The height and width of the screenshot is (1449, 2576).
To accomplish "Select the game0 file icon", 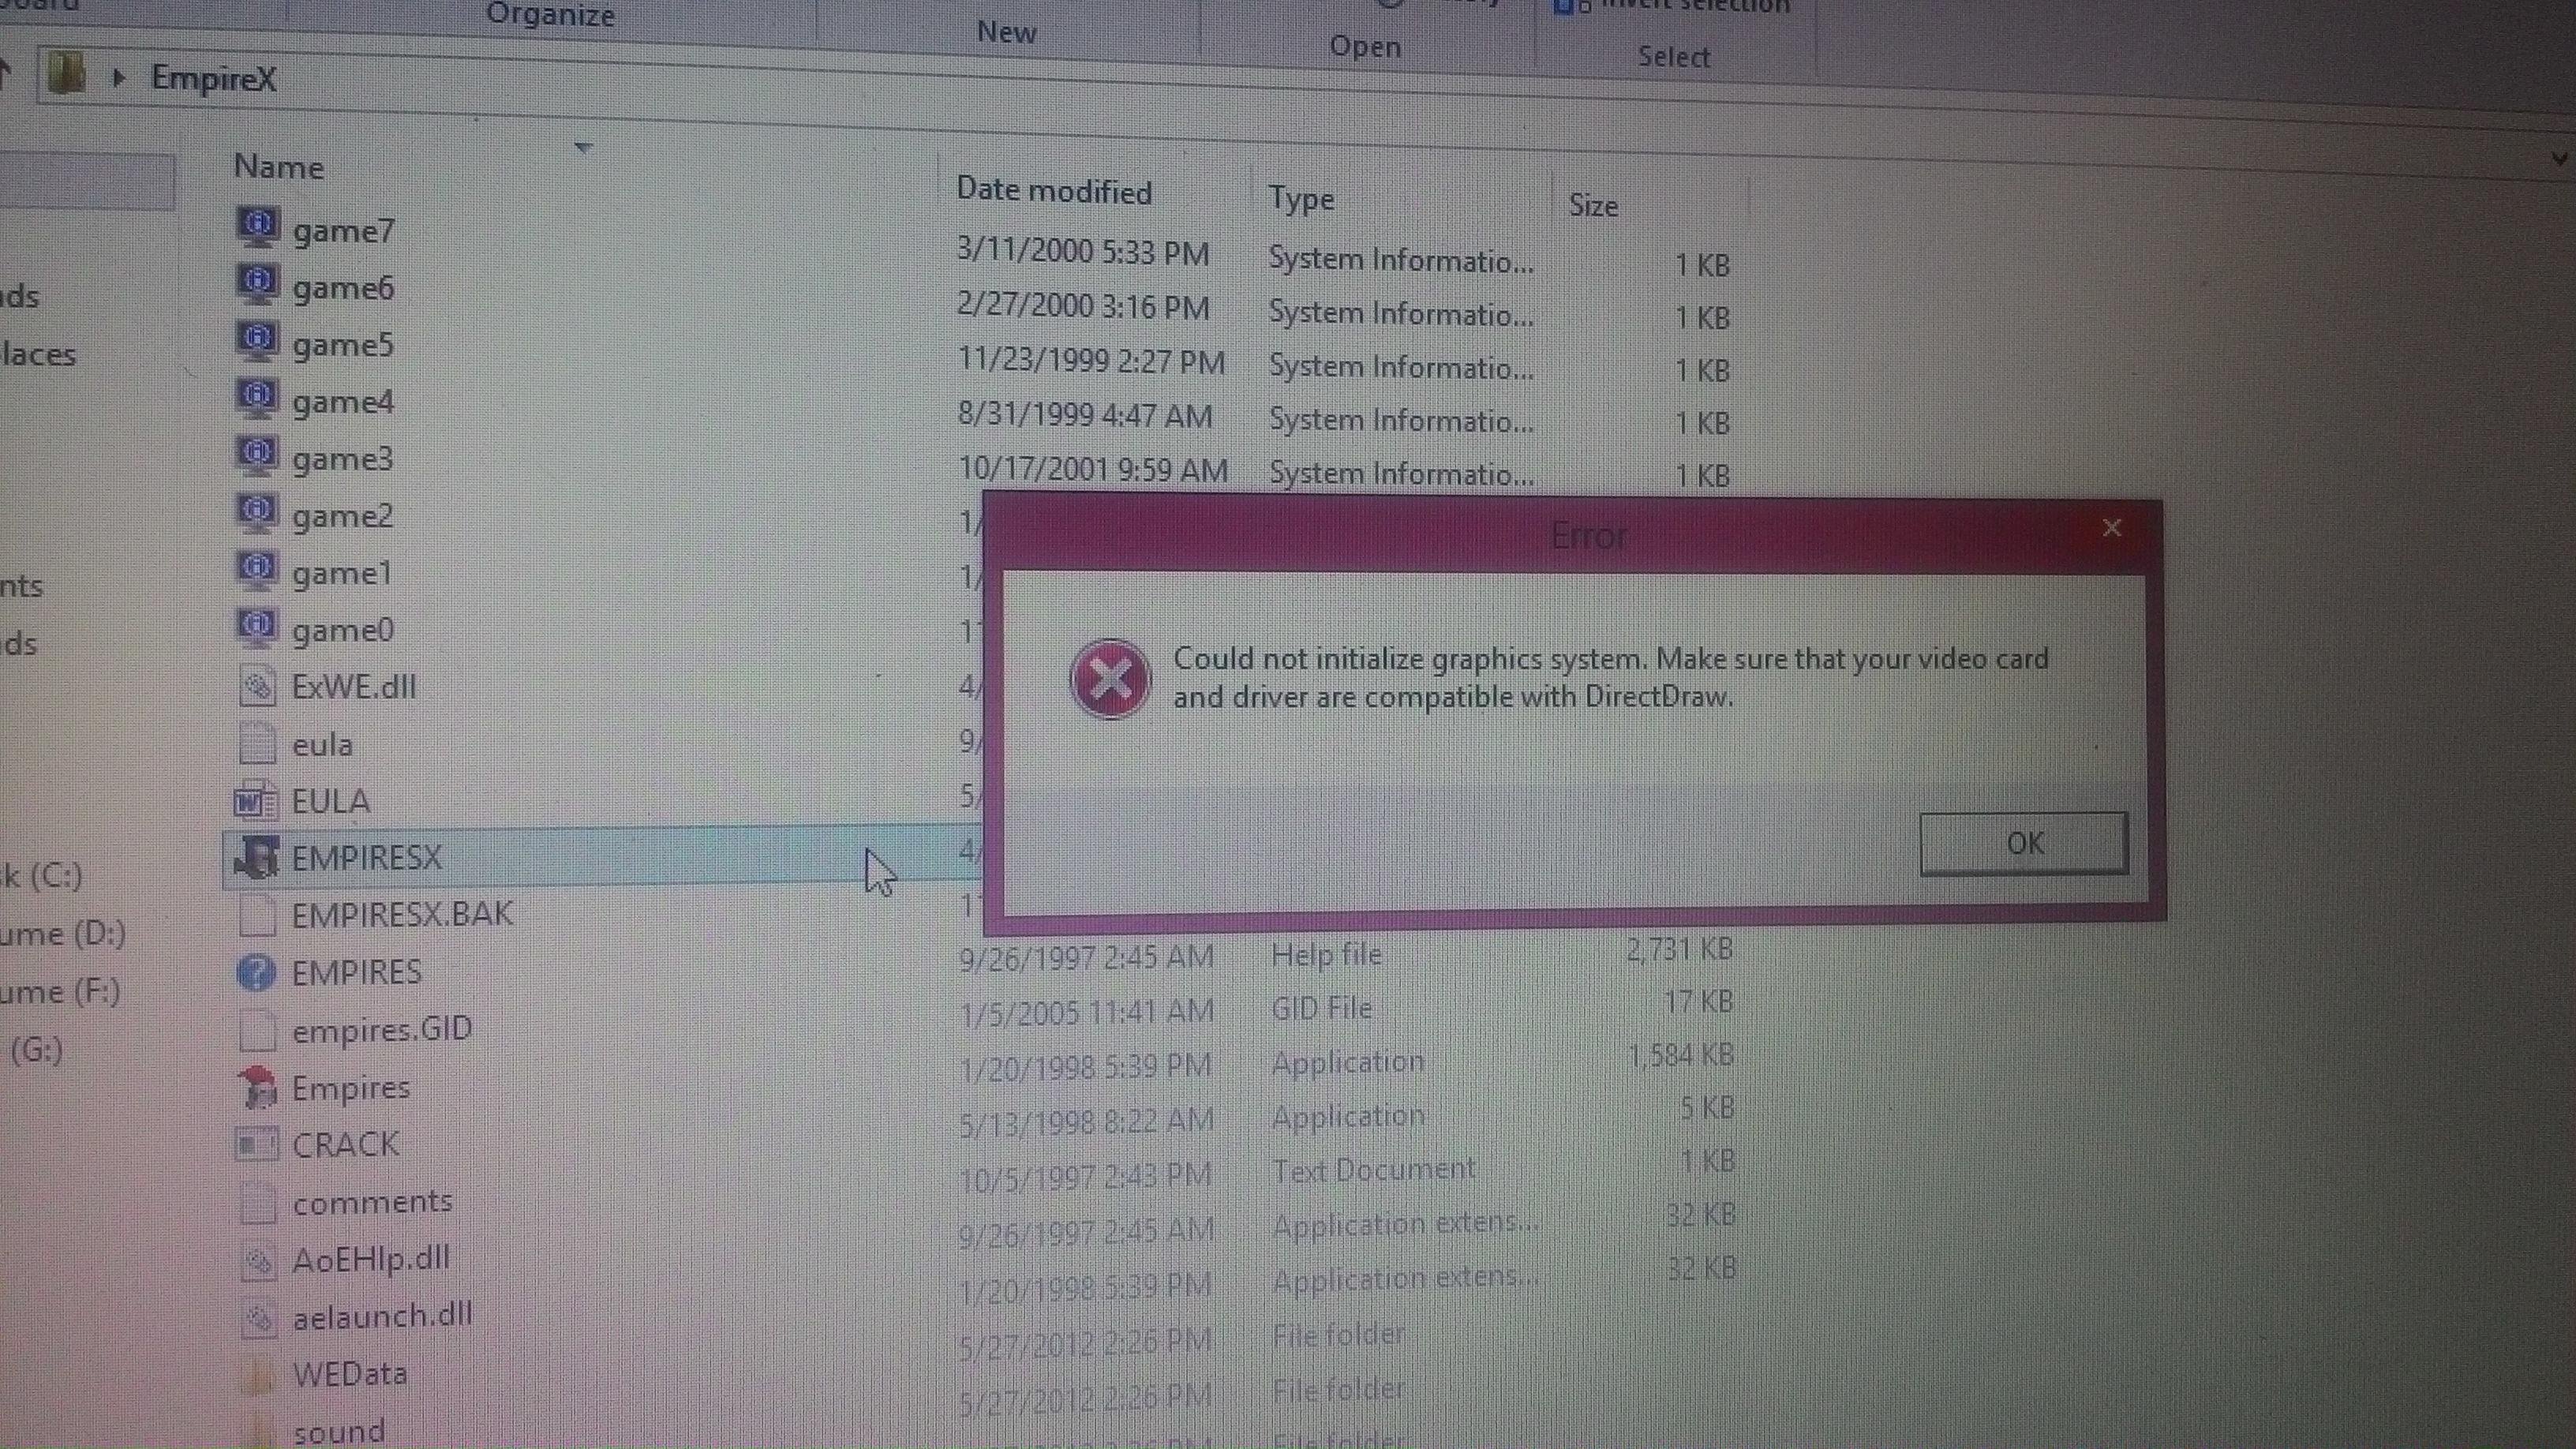I will tap(257, 627).
